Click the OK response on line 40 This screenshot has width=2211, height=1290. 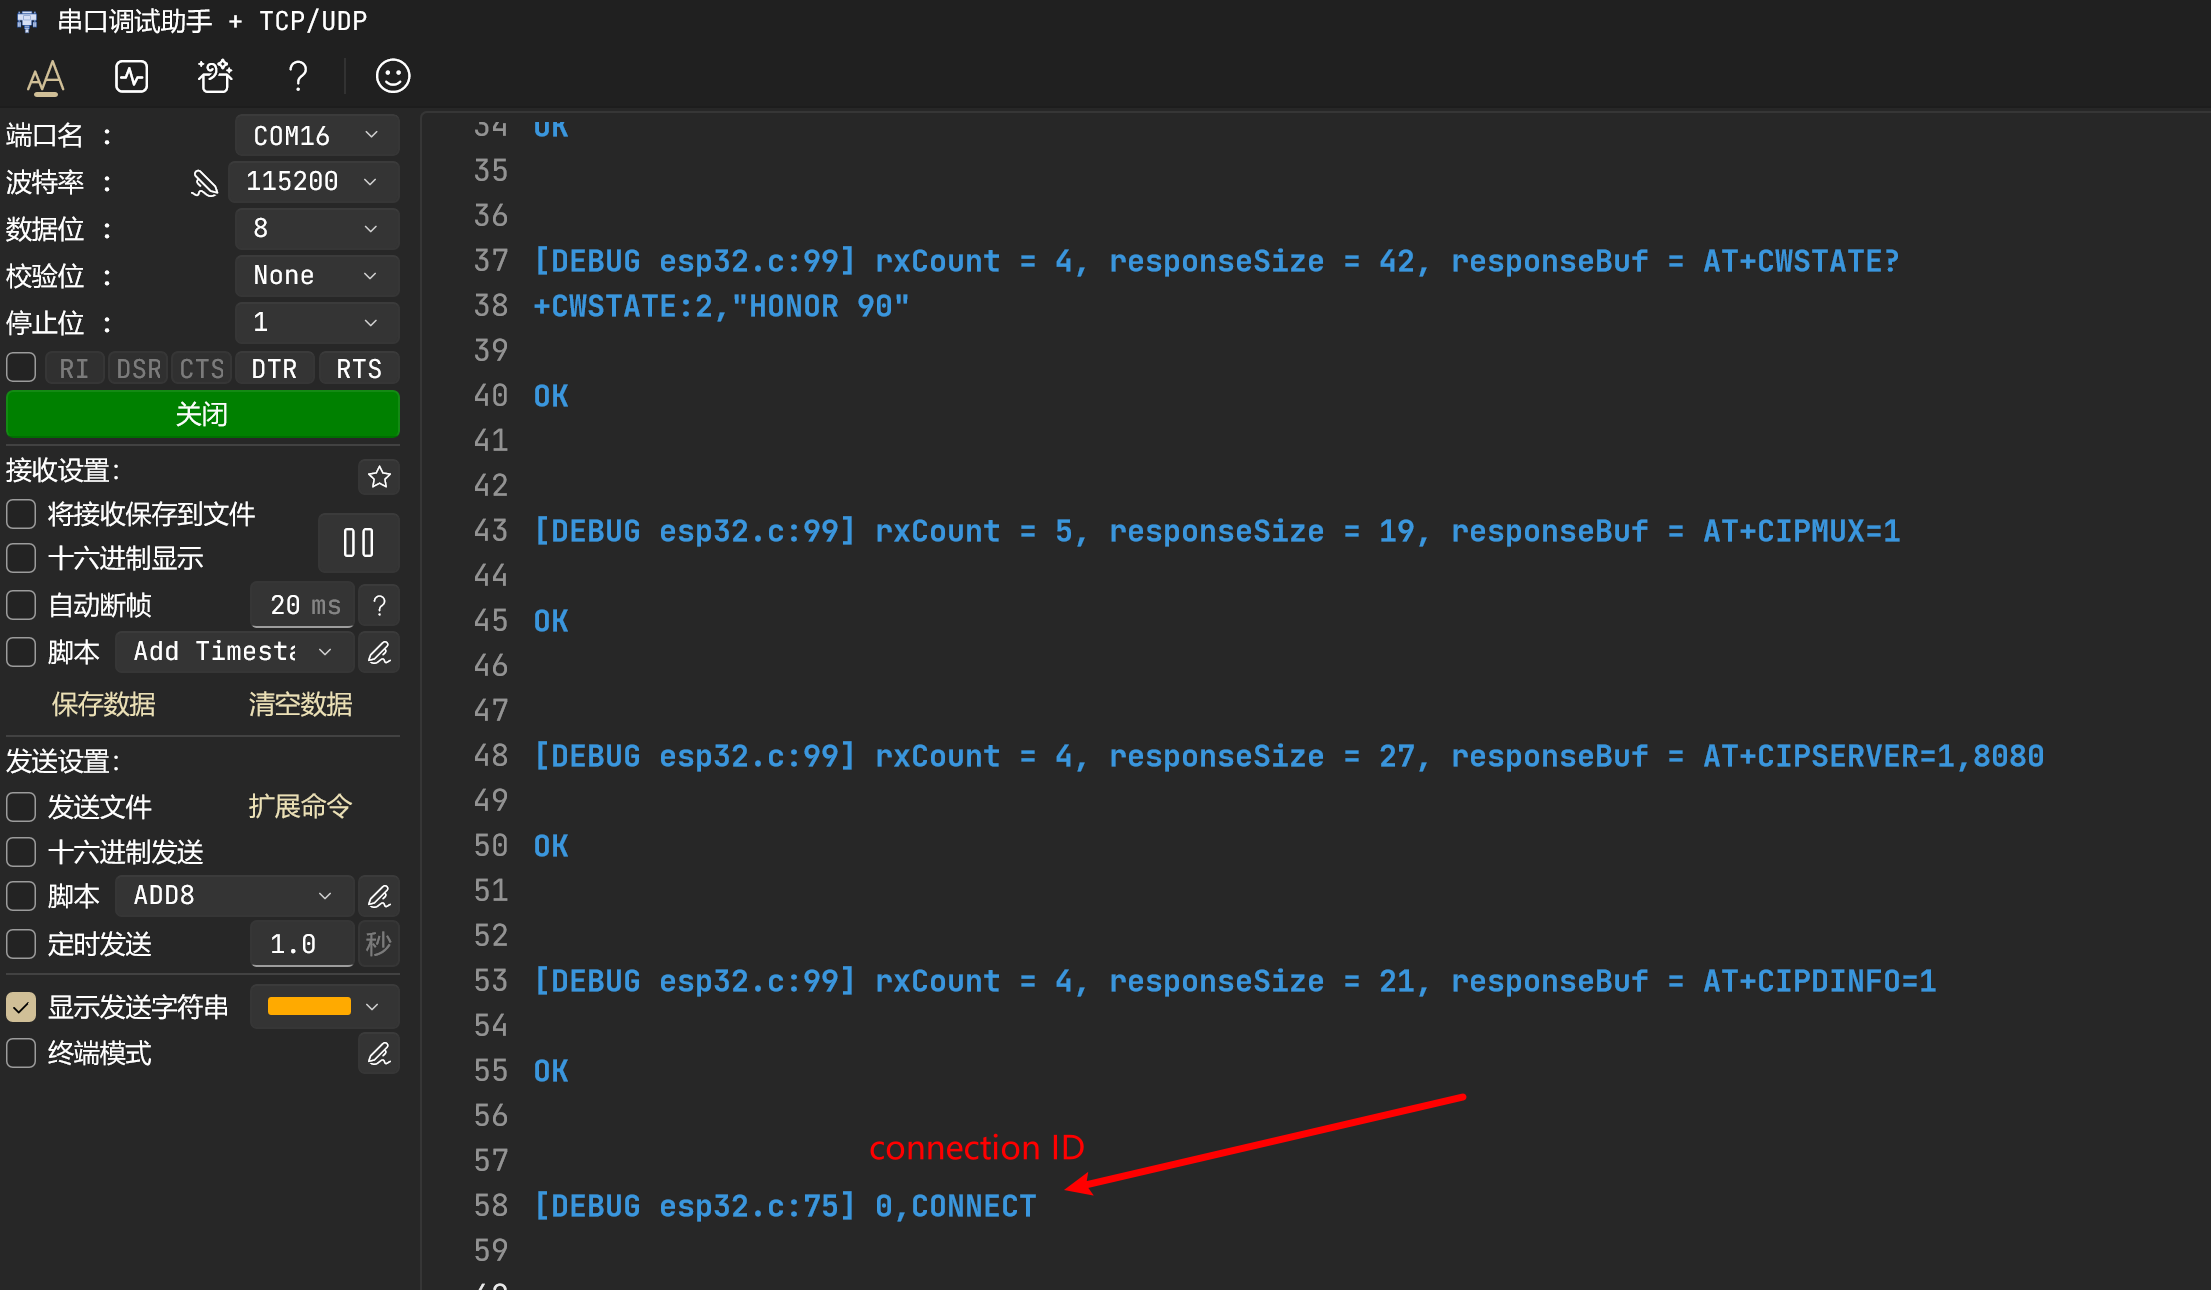[x=551, y=396]
